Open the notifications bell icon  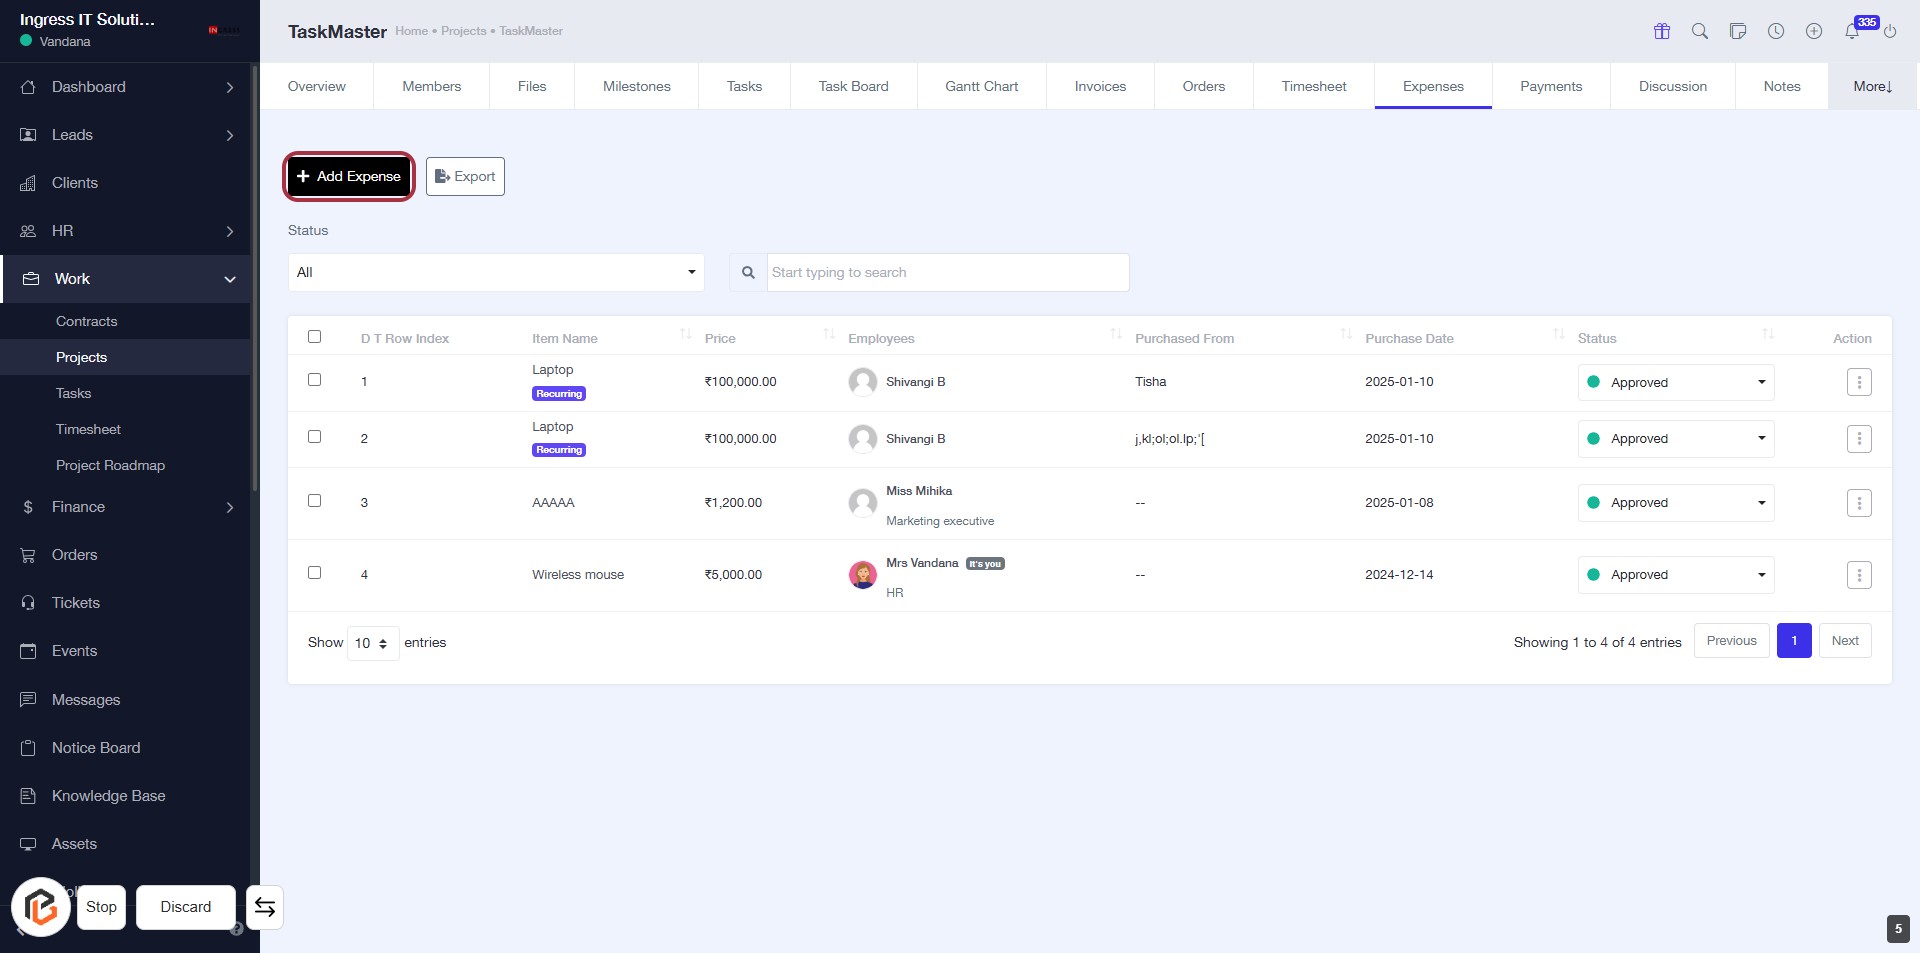(x=1852, y=31)
